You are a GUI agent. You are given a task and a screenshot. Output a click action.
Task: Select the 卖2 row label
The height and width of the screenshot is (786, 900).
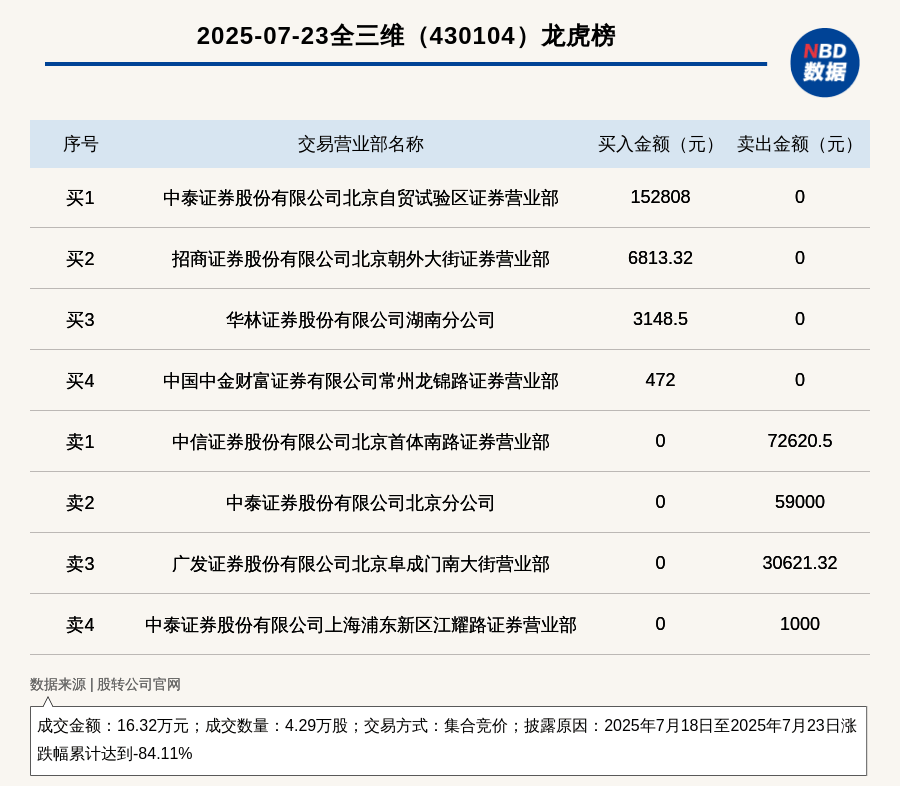click(80, 502)
